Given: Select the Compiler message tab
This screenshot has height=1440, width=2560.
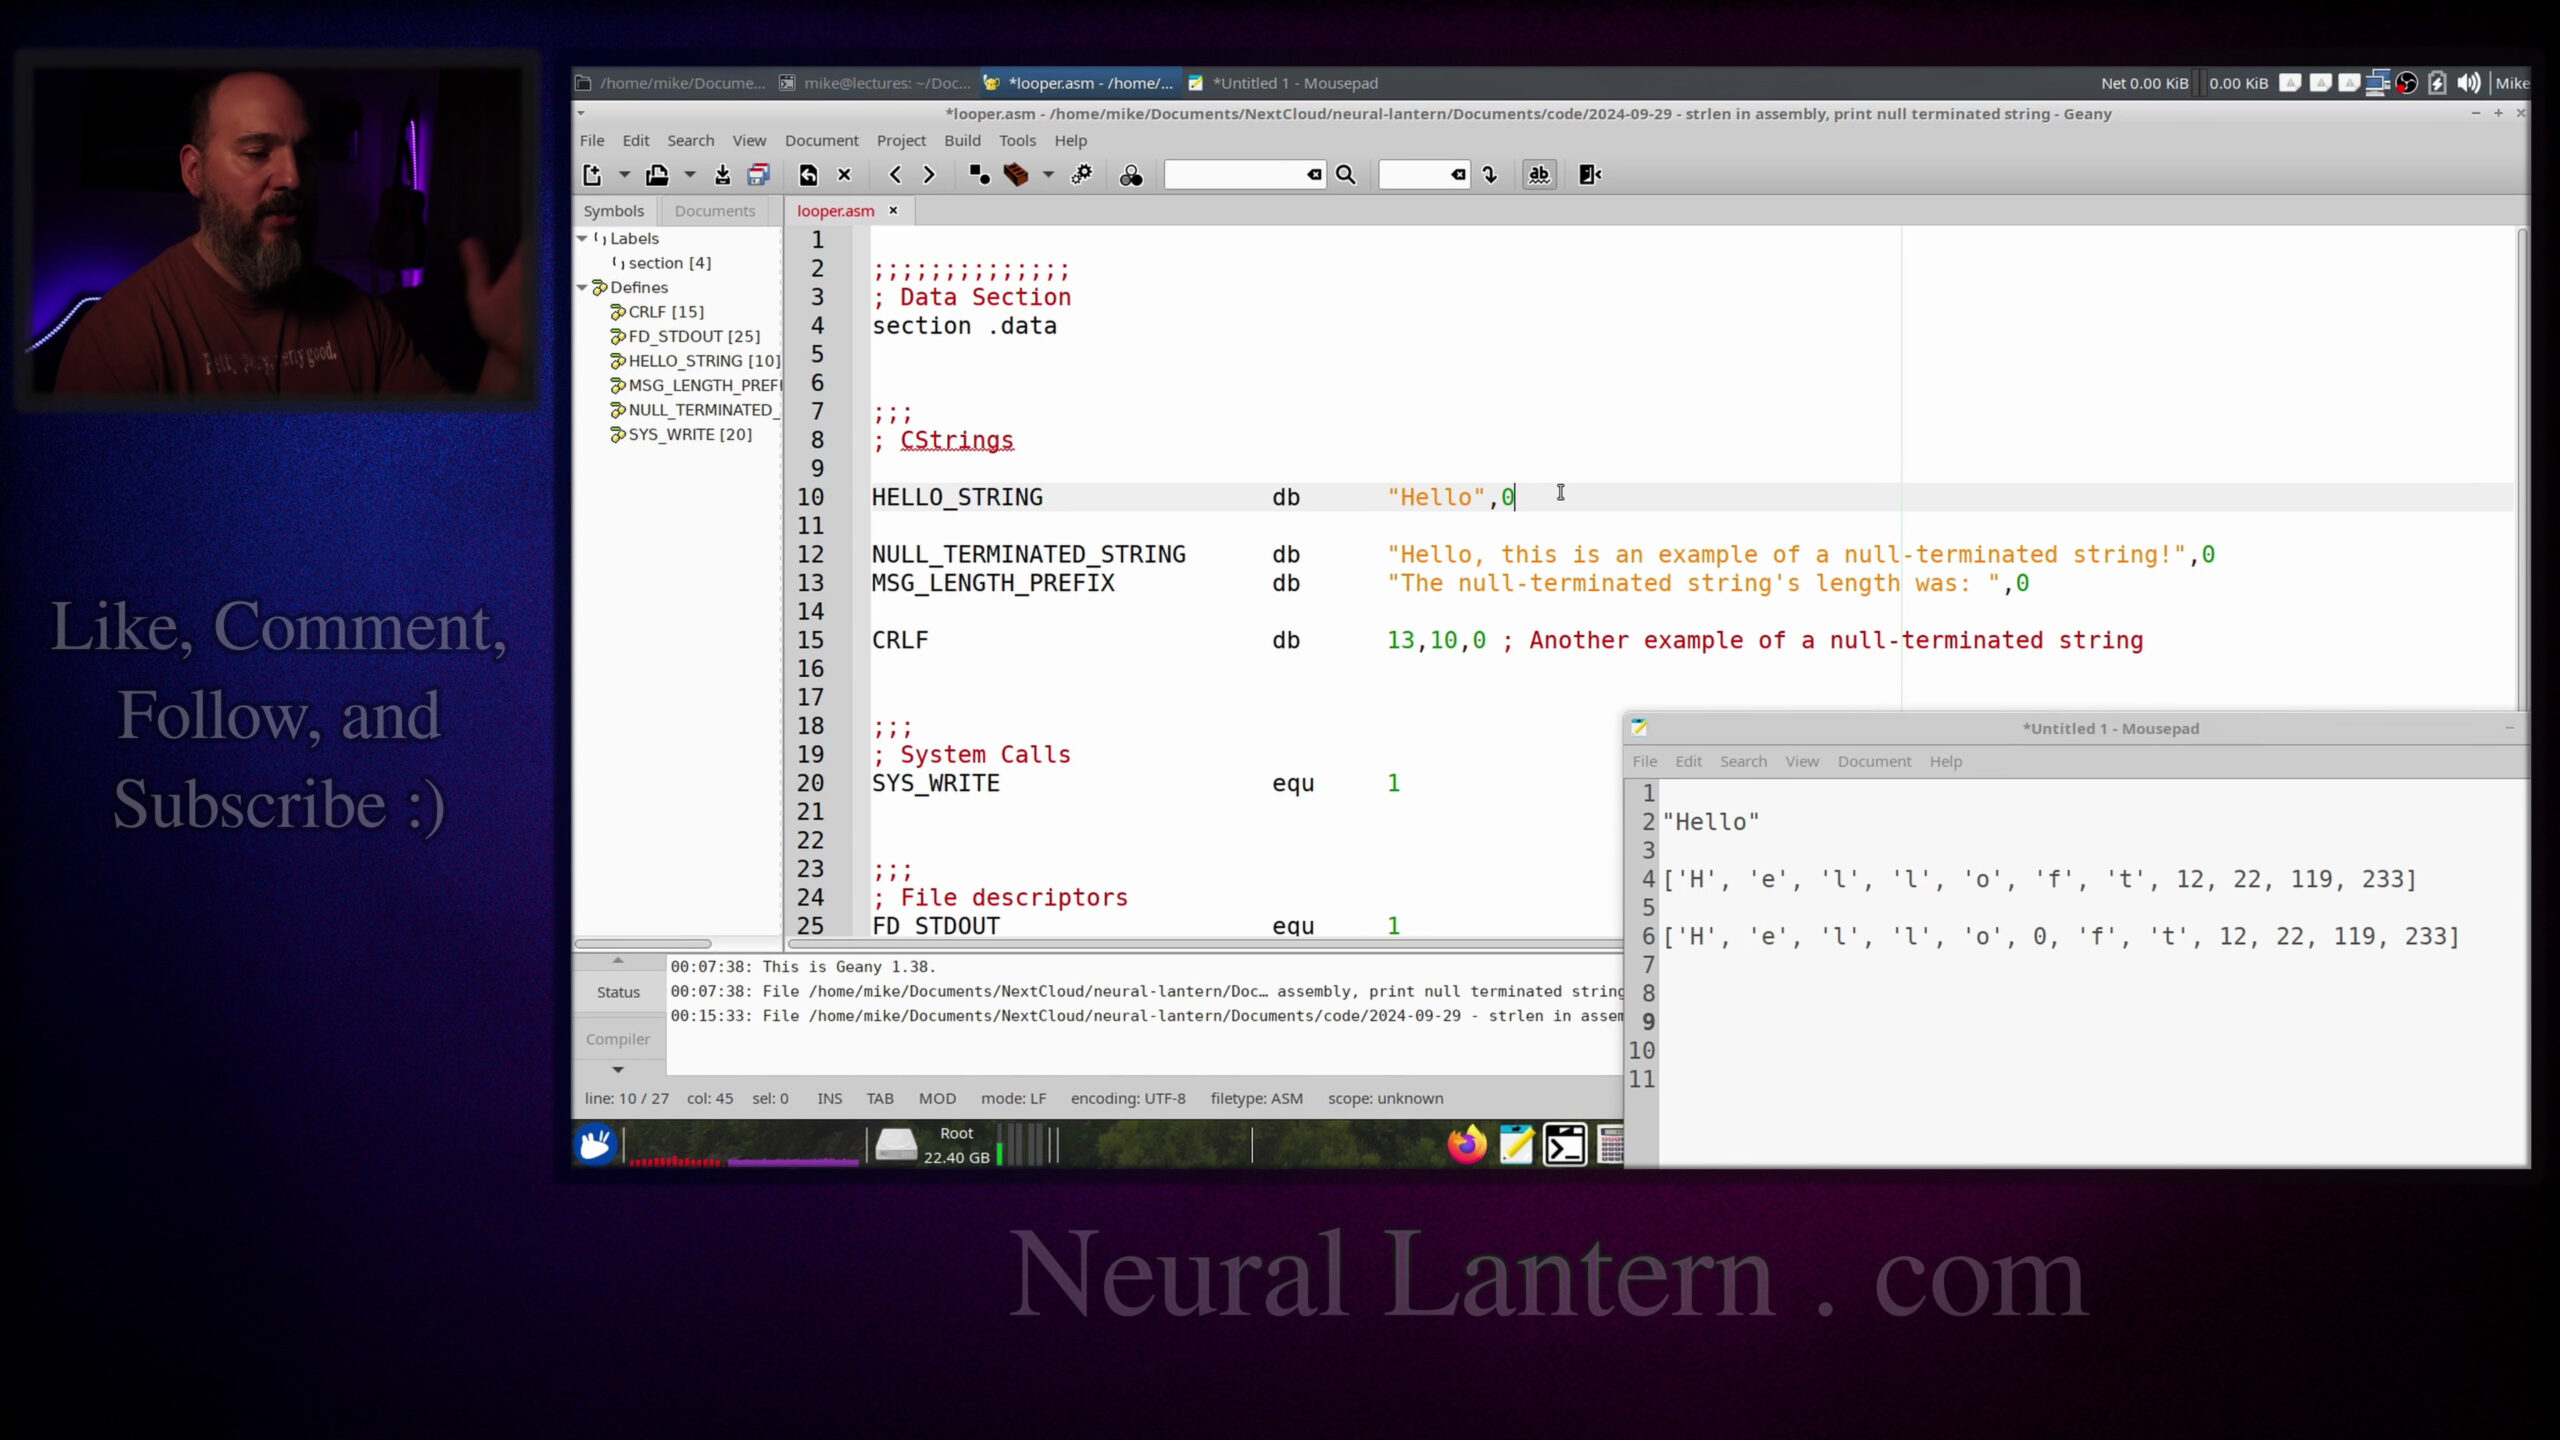Looking at the screenshot, I should [x=617, y=1039].
